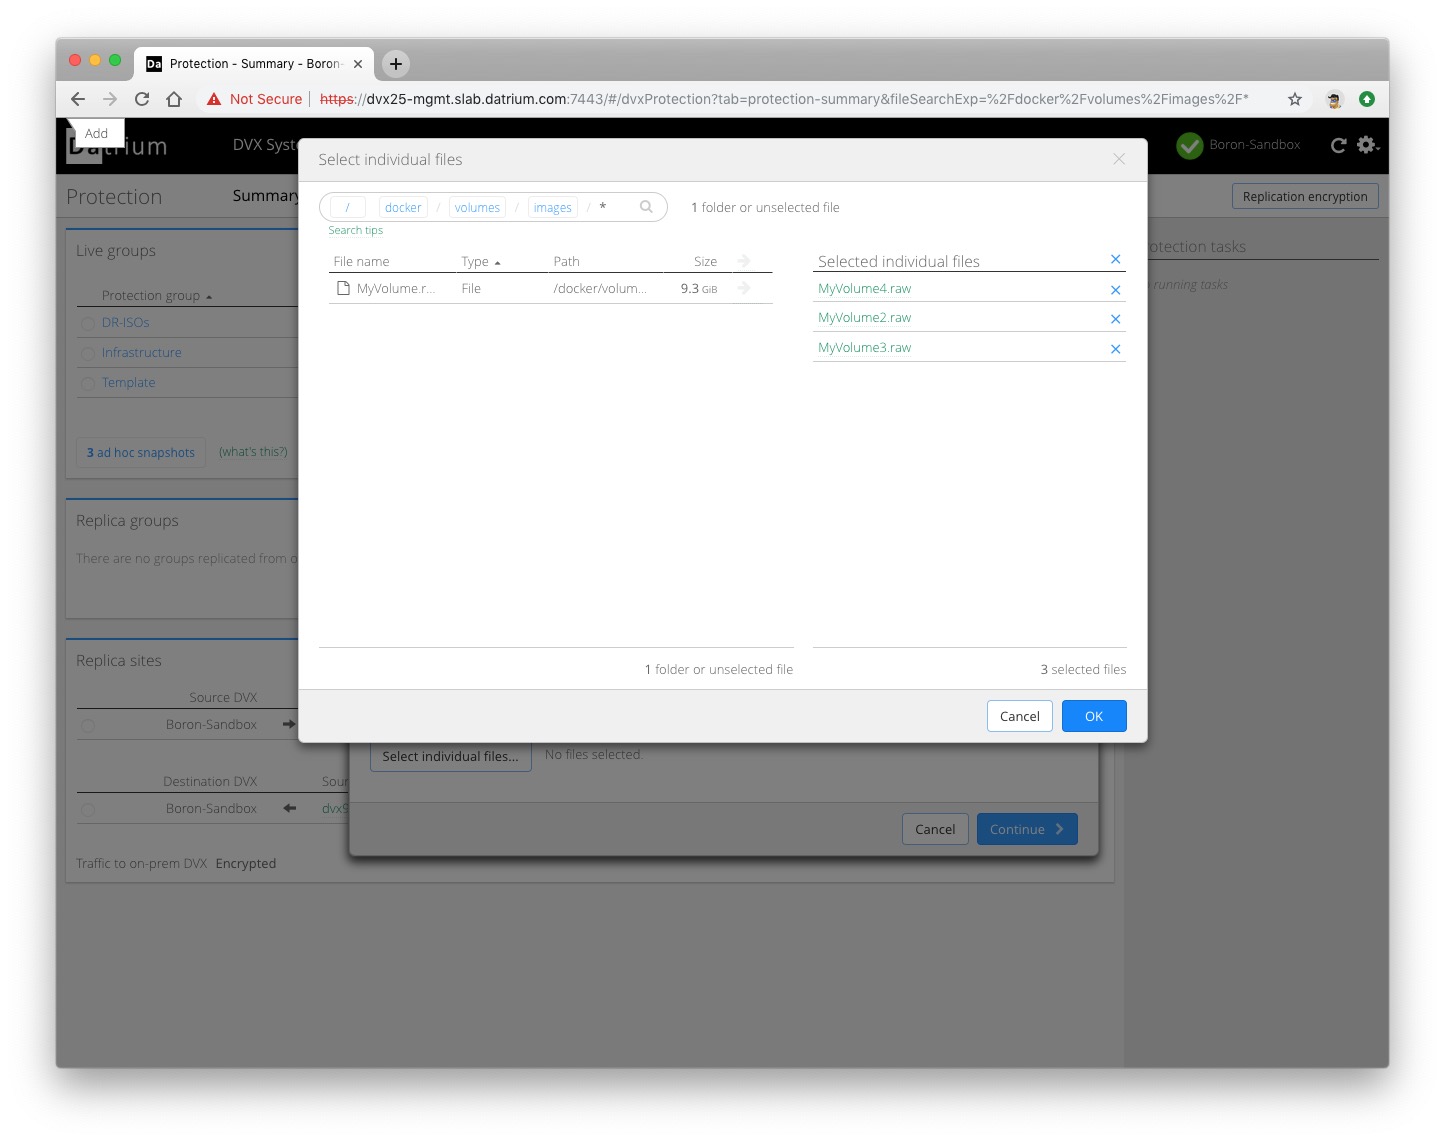Close the Select individual files dialog
The image size is (1445, 1142).
click(1119, 159)
